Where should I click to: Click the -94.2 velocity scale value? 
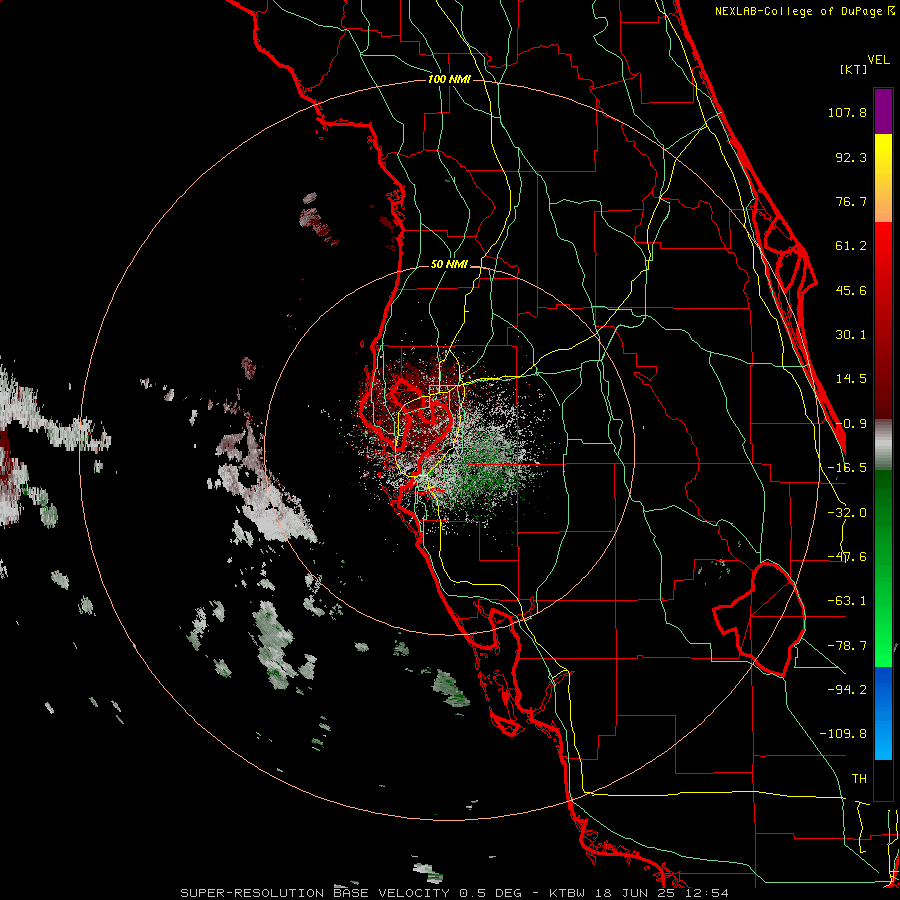click(847, 689)
